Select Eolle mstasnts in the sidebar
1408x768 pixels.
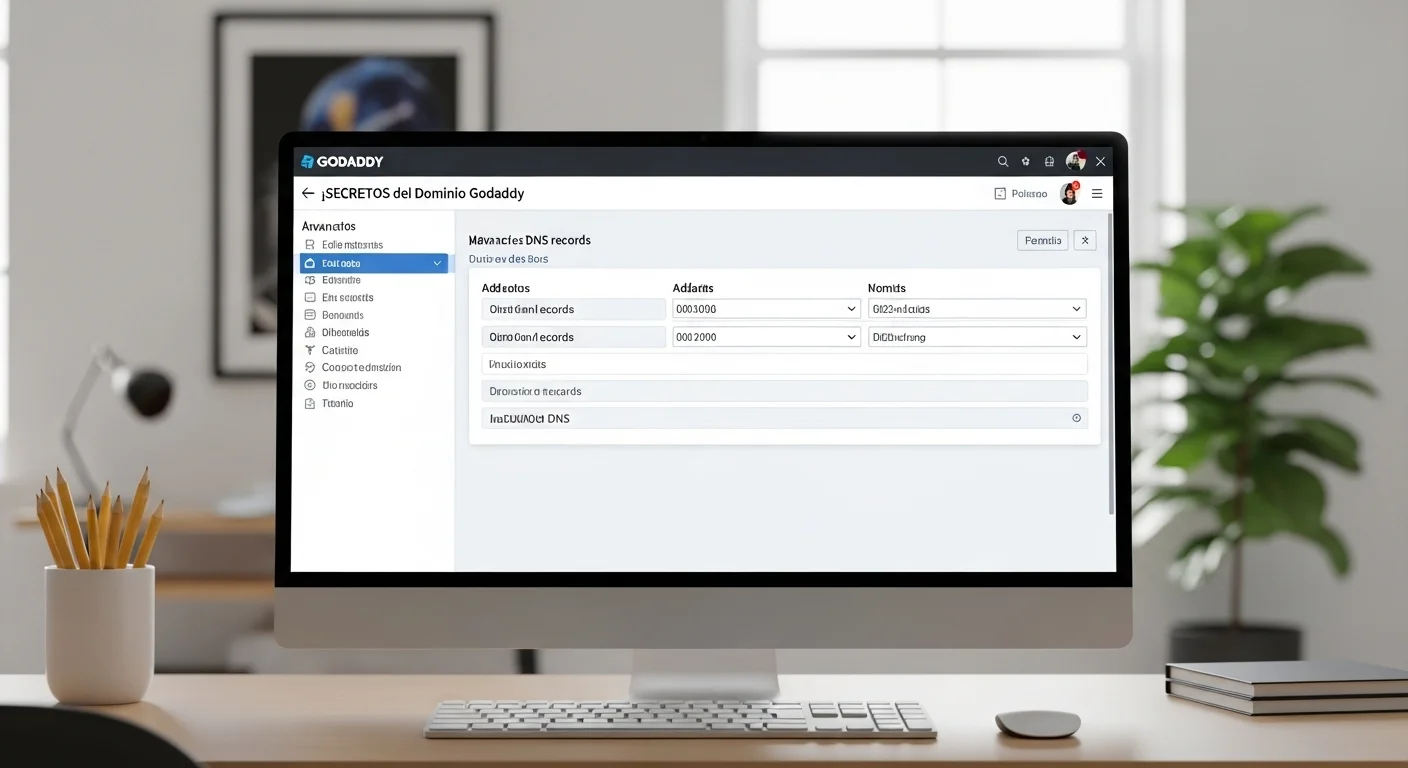[x=352, y=245]
